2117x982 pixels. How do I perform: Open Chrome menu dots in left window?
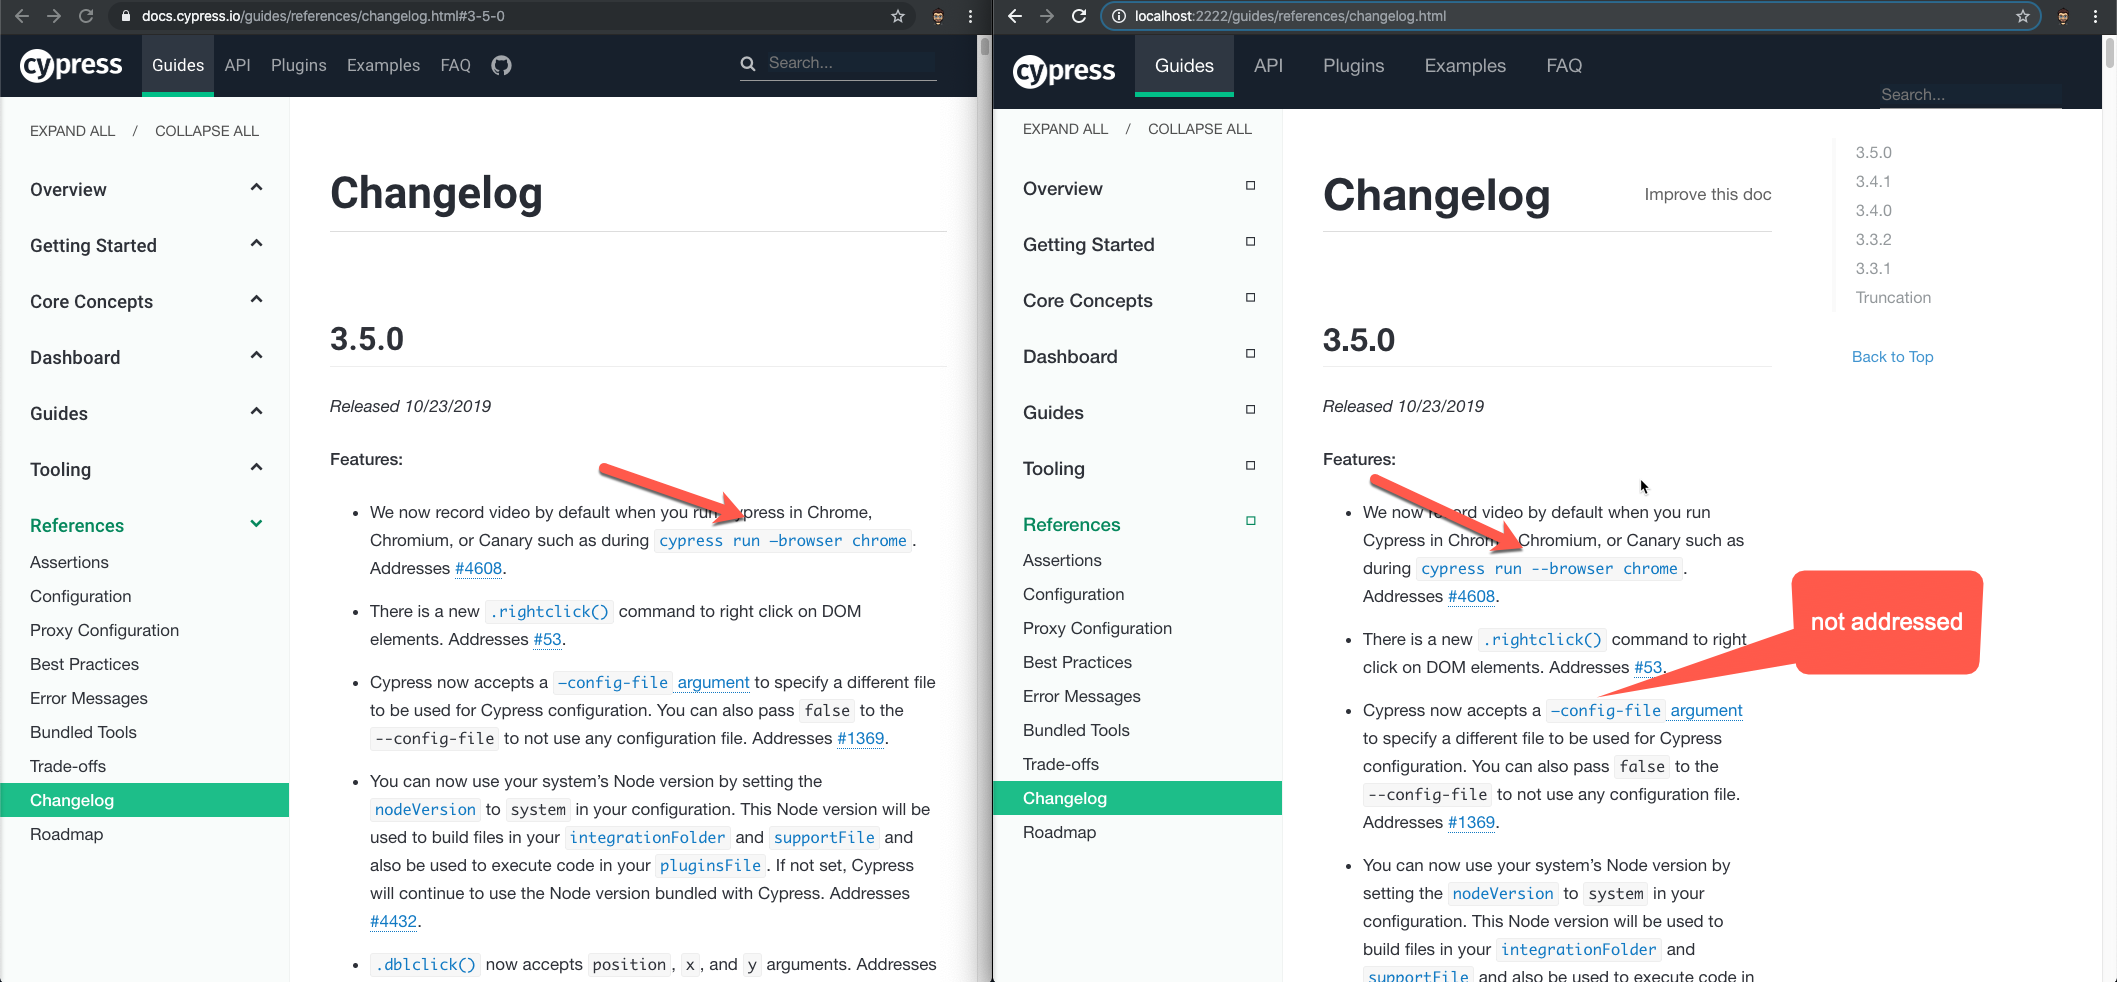(x=970, y=16)
